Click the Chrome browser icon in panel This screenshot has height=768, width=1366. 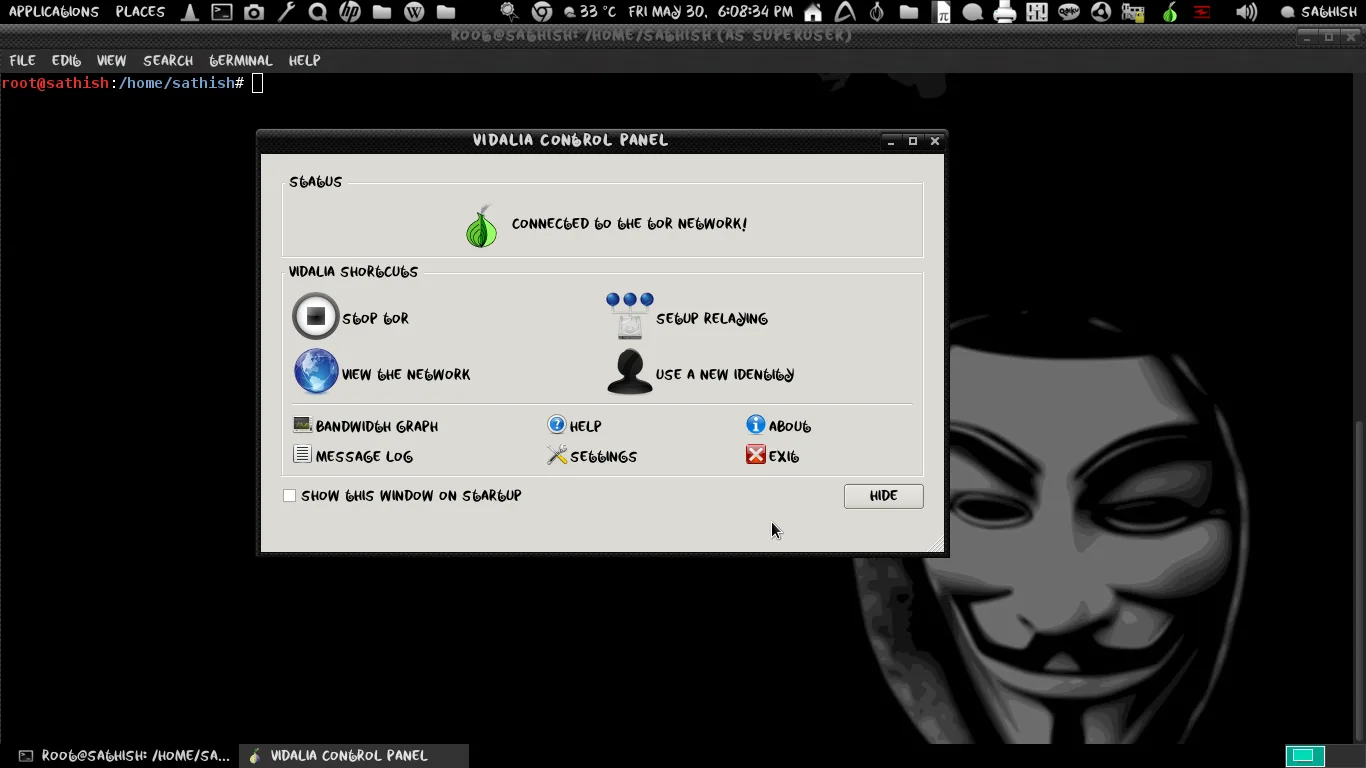pos(542,12)
